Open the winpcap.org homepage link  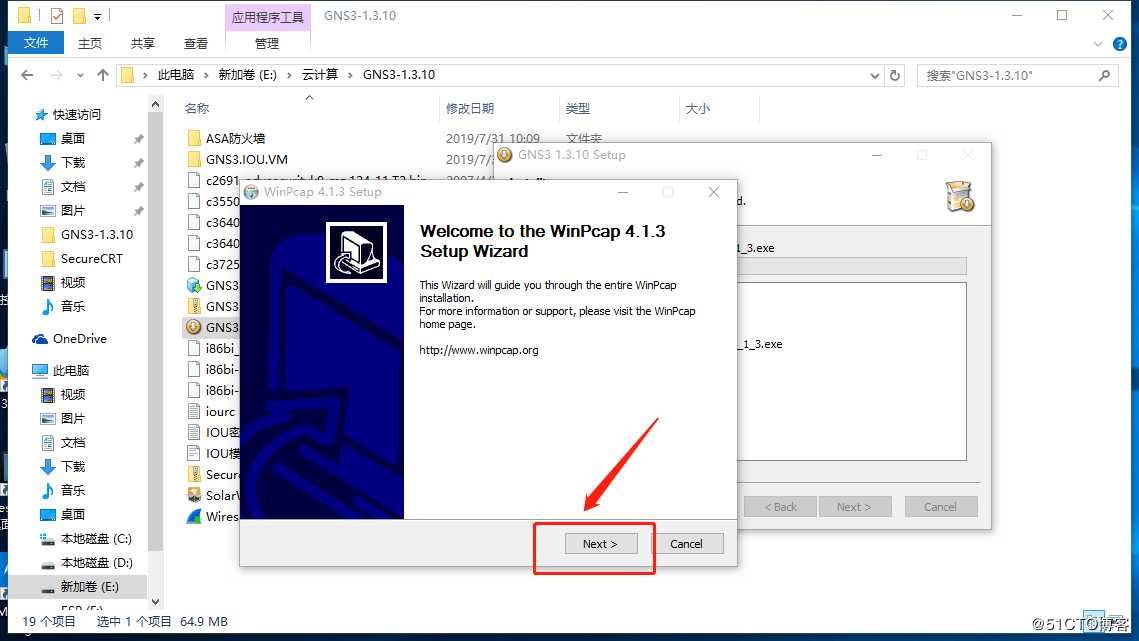pyautogui.click(x=479, y=350)
